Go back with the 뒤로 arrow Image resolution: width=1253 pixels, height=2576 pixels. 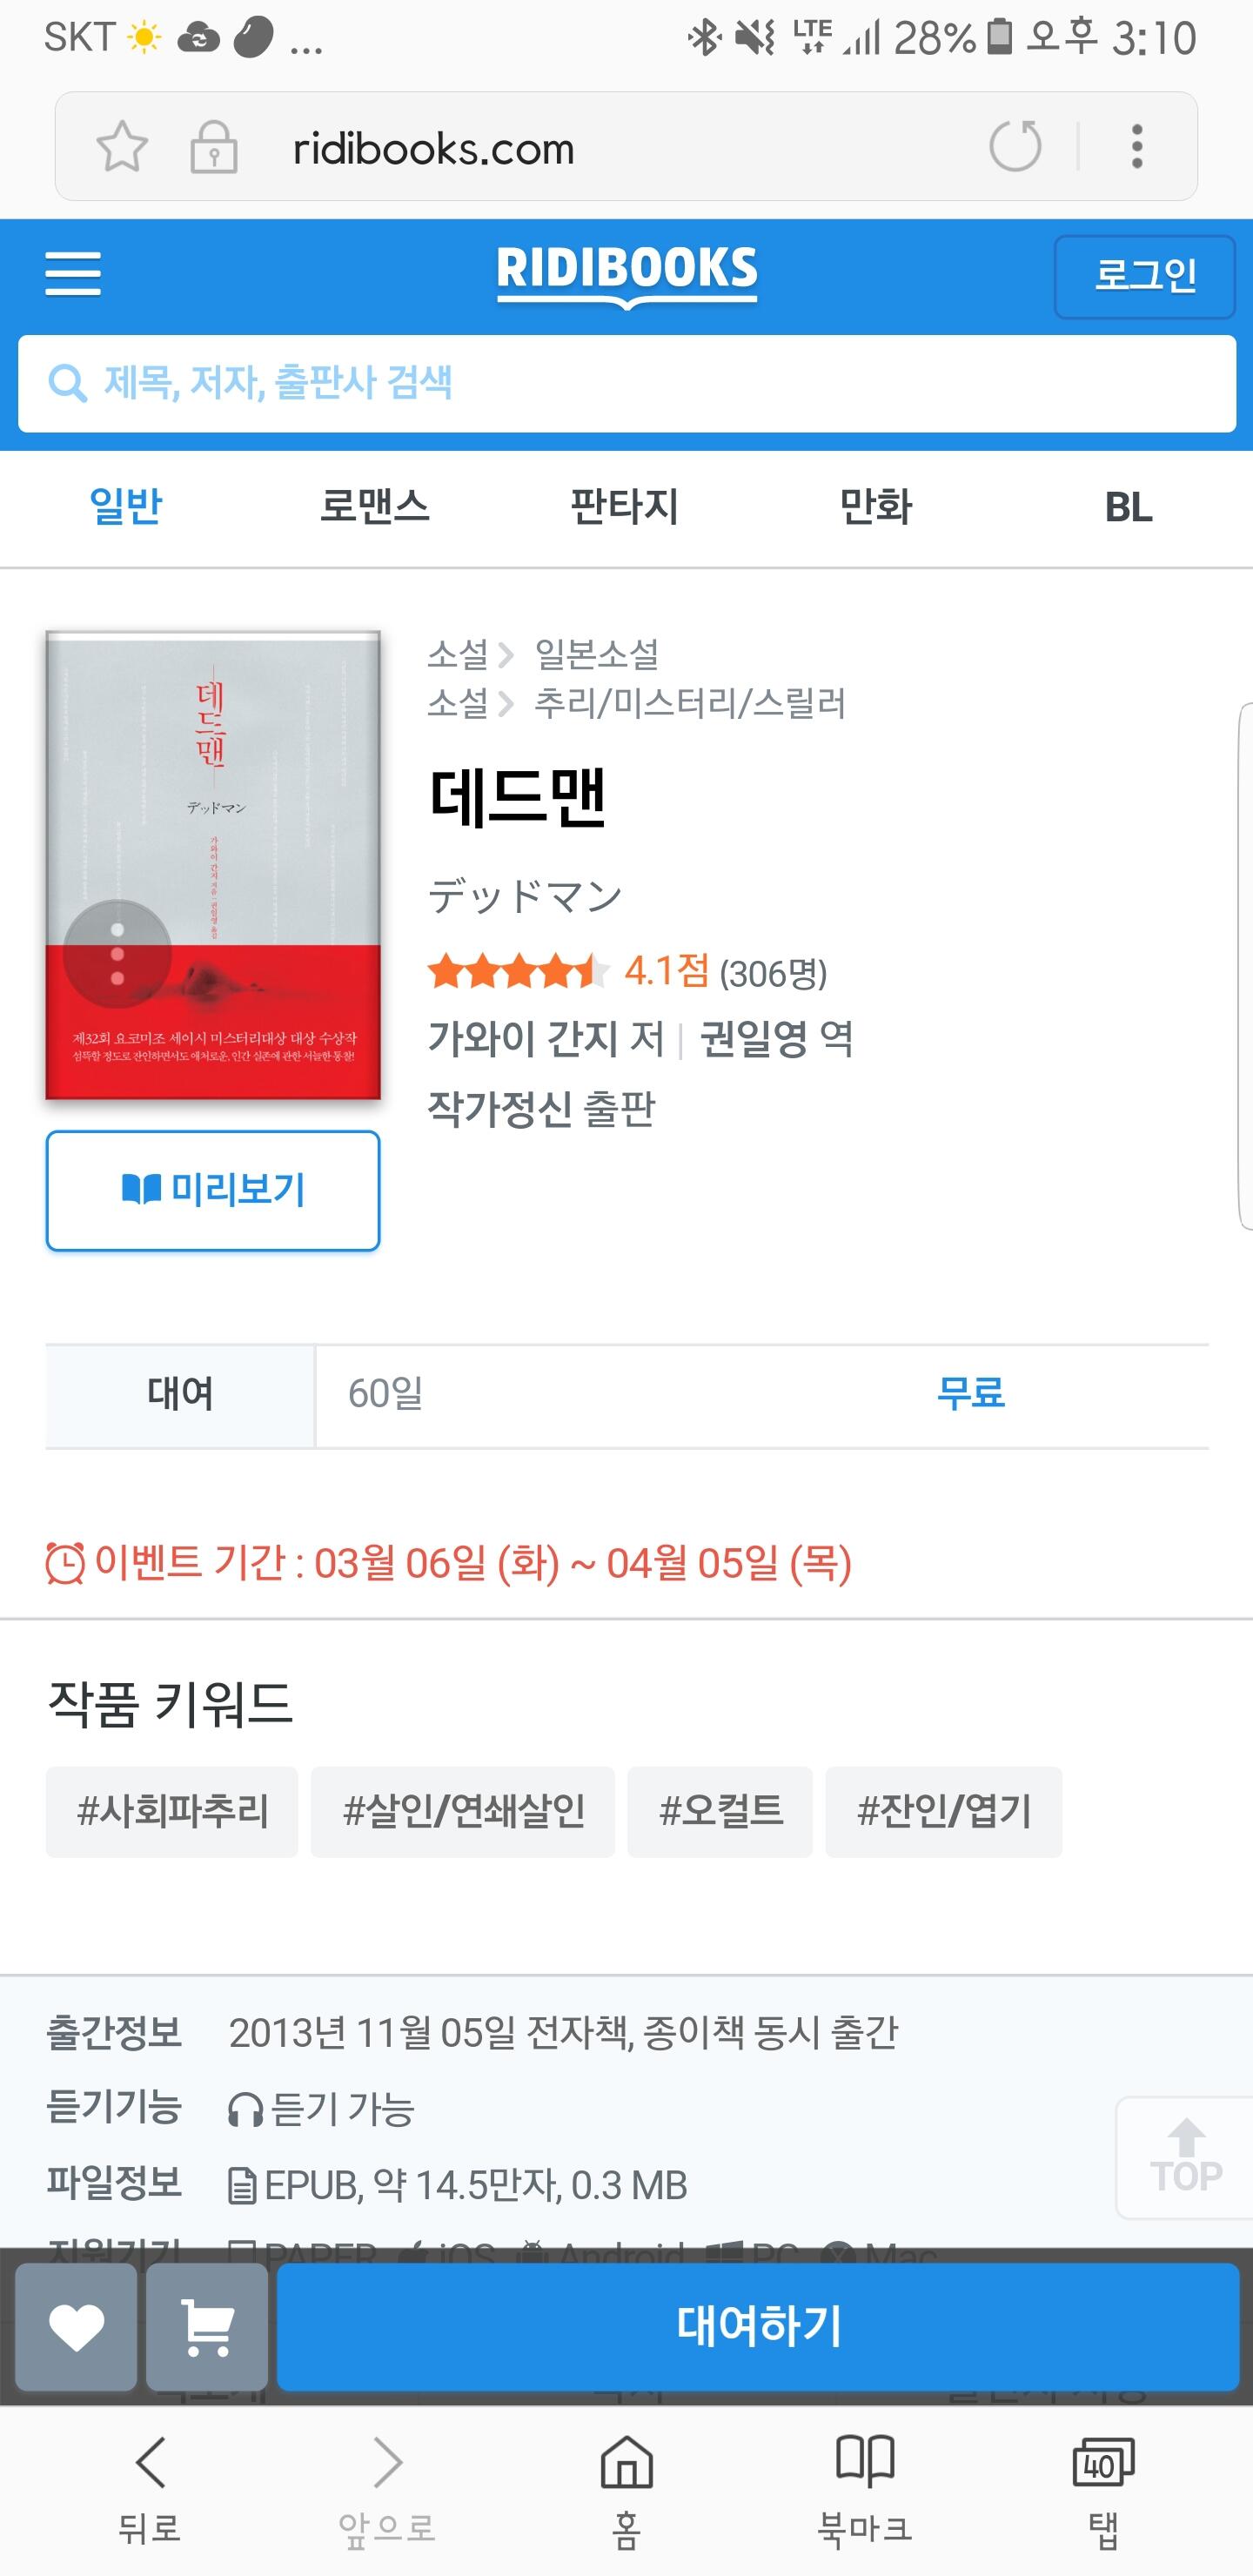tap(150, 2491)
